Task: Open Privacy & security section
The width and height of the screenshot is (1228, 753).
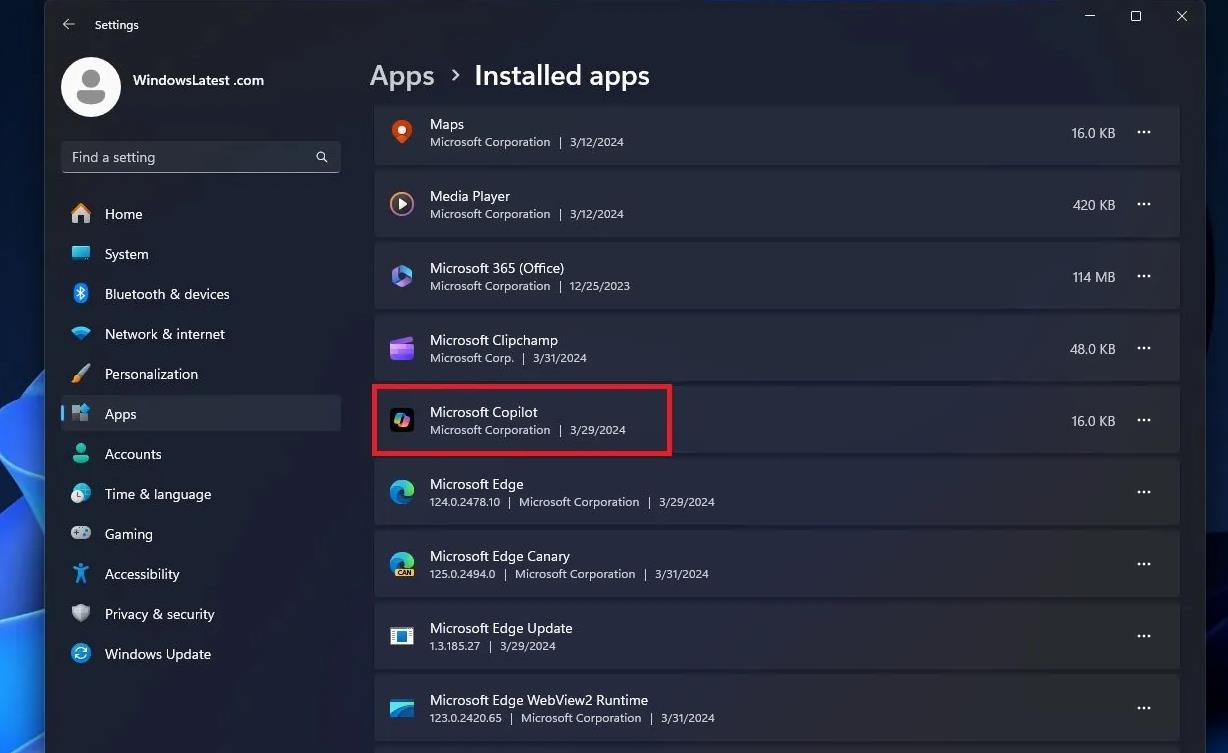Action: click(x=159, y=614)
